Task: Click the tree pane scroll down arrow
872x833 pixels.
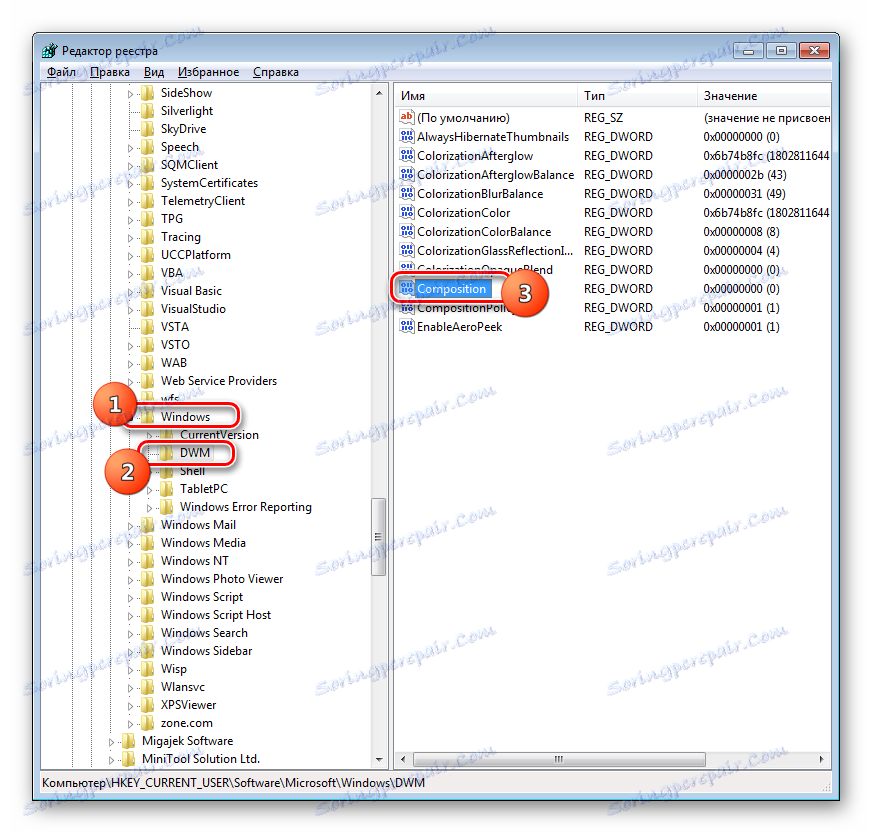Action: pyautogui.click(x=379, y=759)
